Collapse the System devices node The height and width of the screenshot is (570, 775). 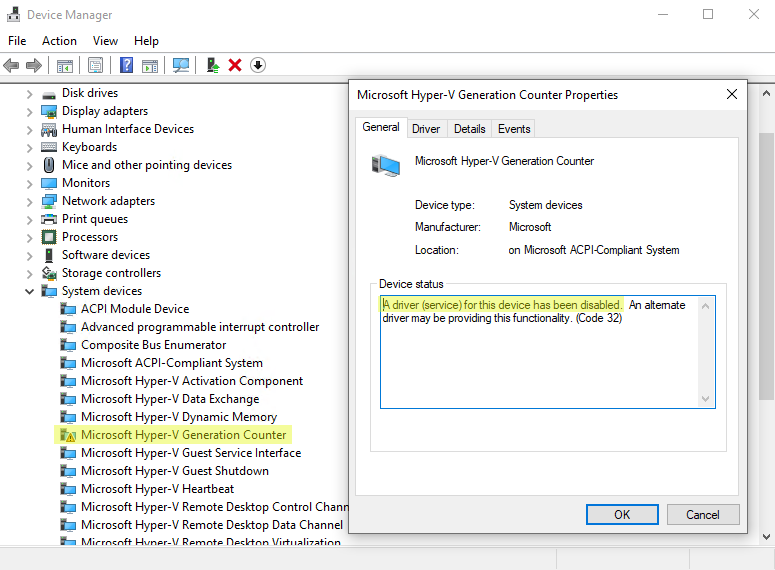30,292
